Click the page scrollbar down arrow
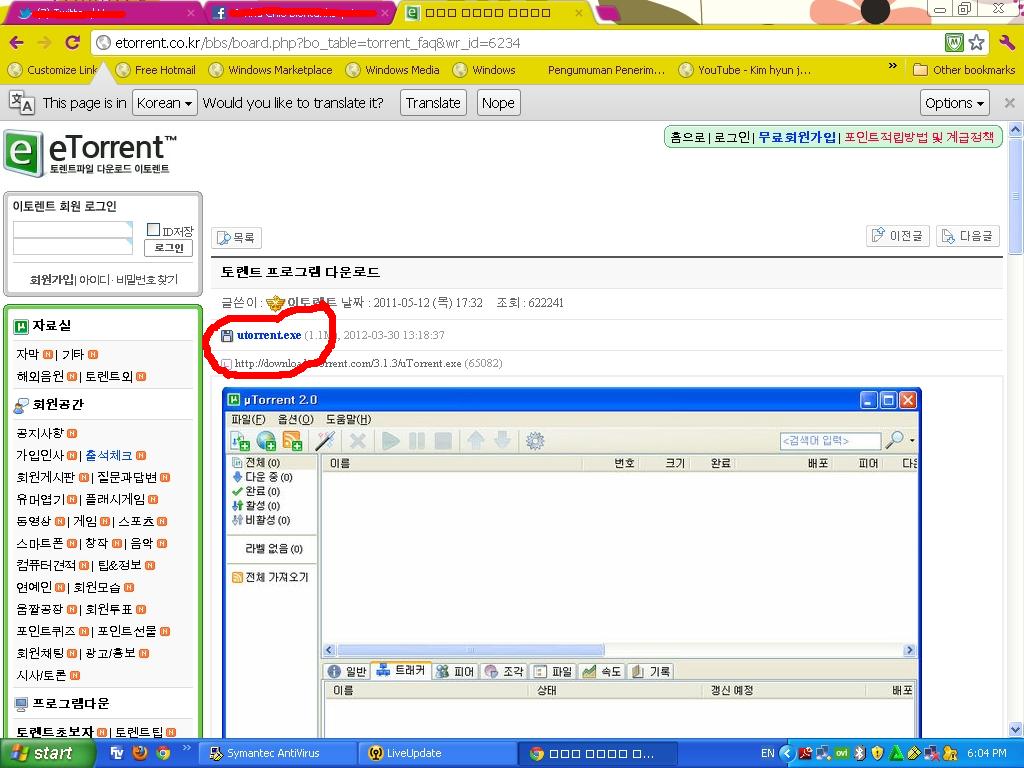The width and height of the screenshot is (1024, 768). [x=1016, y=730]
